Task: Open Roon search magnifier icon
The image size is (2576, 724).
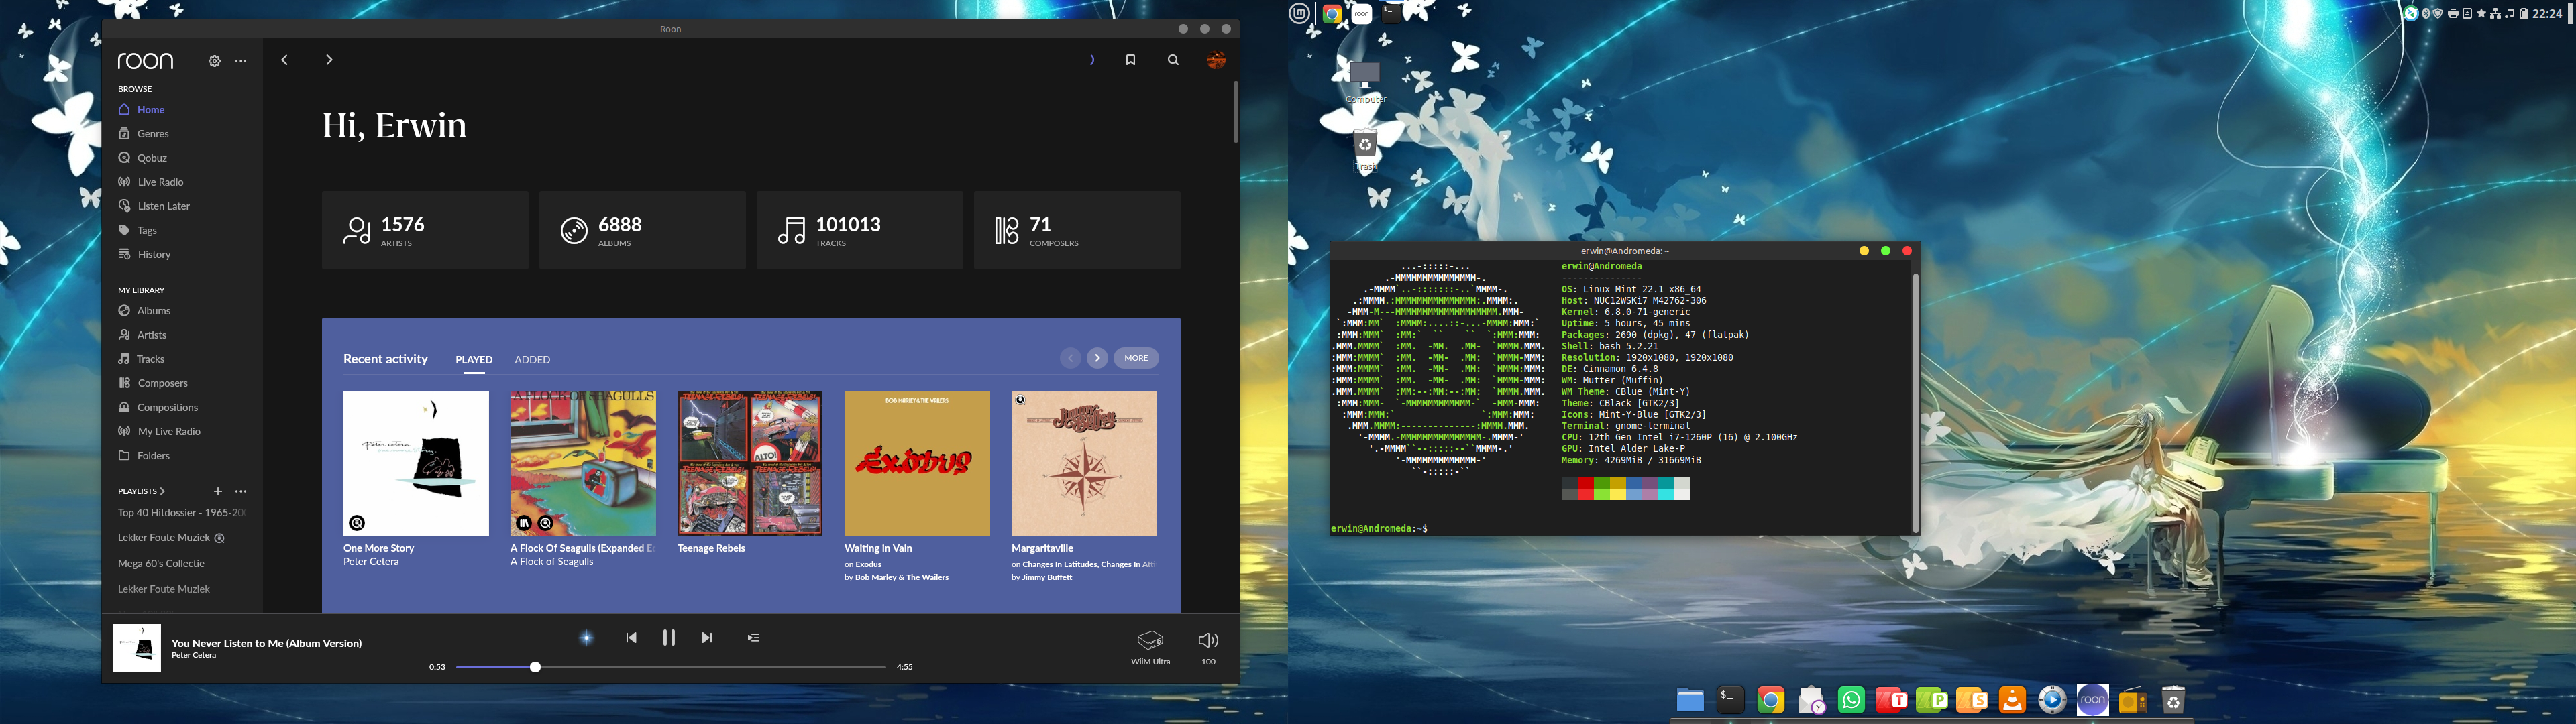Action: (1173, 60)
